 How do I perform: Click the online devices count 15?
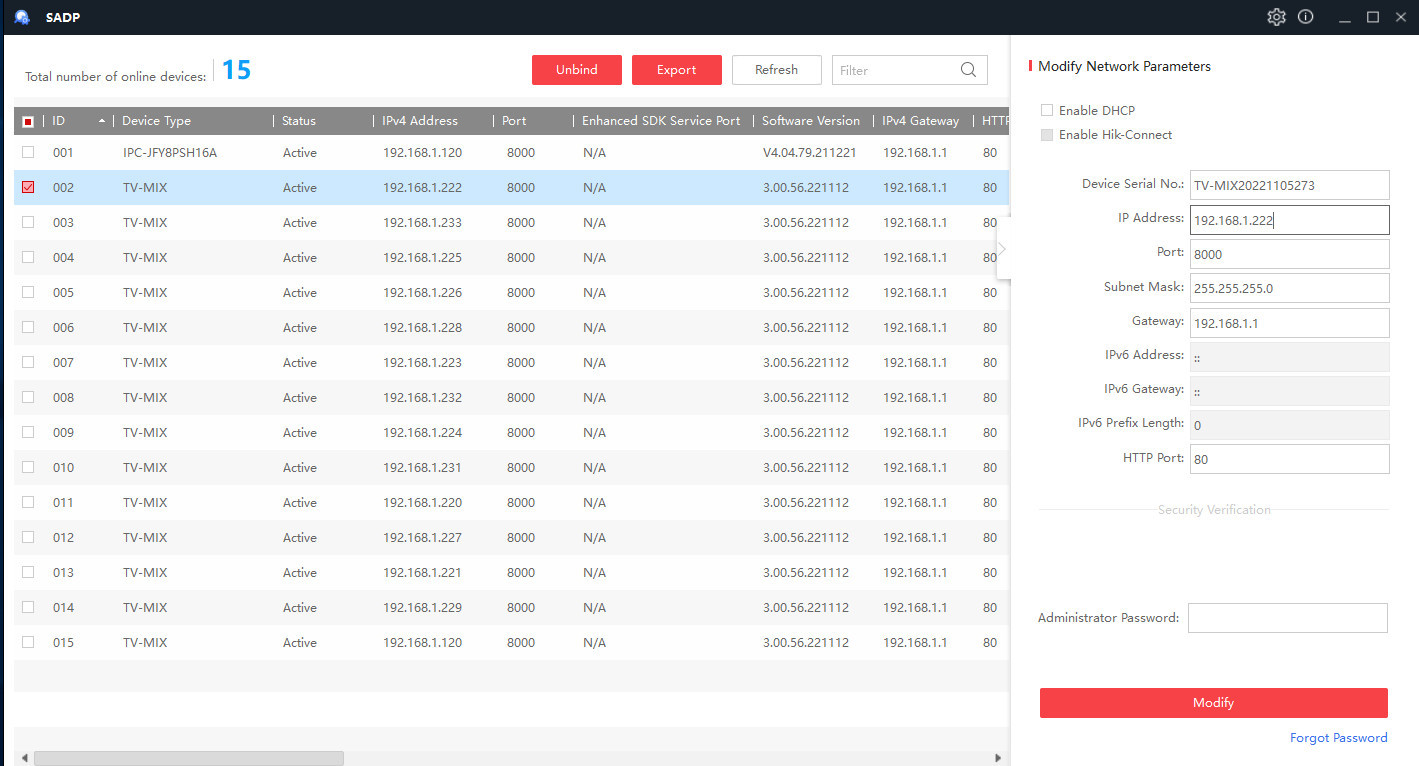[236, 70]
